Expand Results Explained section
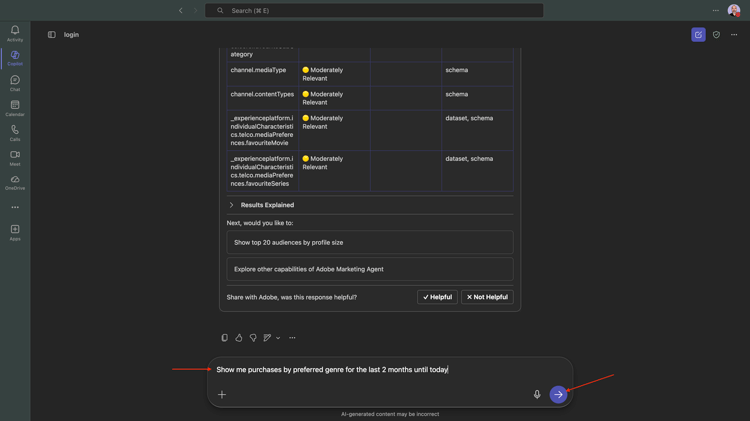 coord(370,205)
